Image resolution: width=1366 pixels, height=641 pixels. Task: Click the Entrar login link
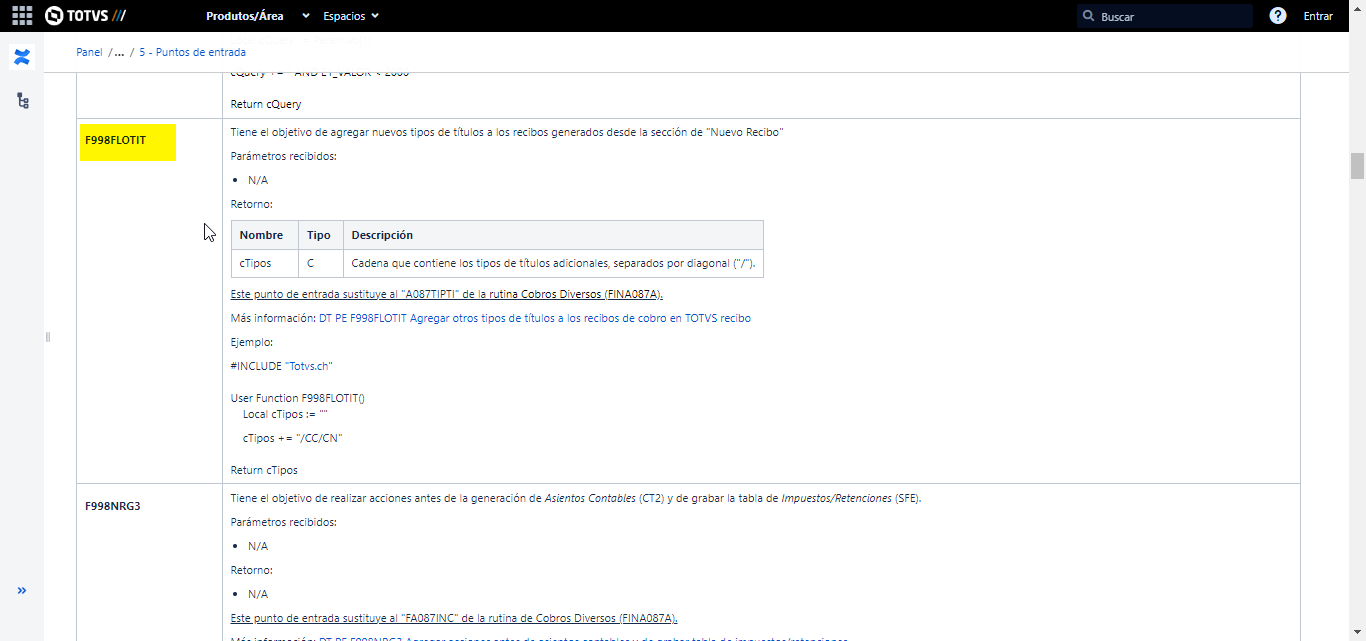coord(1318,16)
